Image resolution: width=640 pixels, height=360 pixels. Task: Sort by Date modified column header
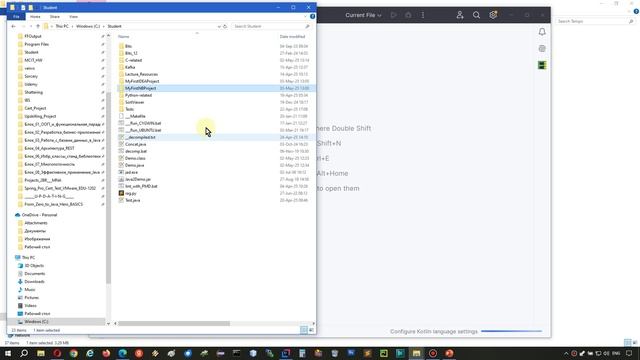tap(292, 37)
